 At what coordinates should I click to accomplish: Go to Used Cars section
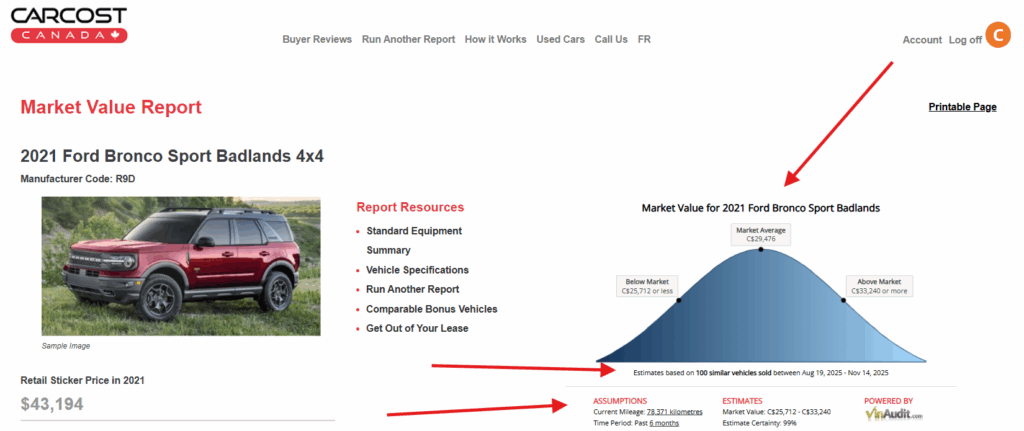(560, 39)
